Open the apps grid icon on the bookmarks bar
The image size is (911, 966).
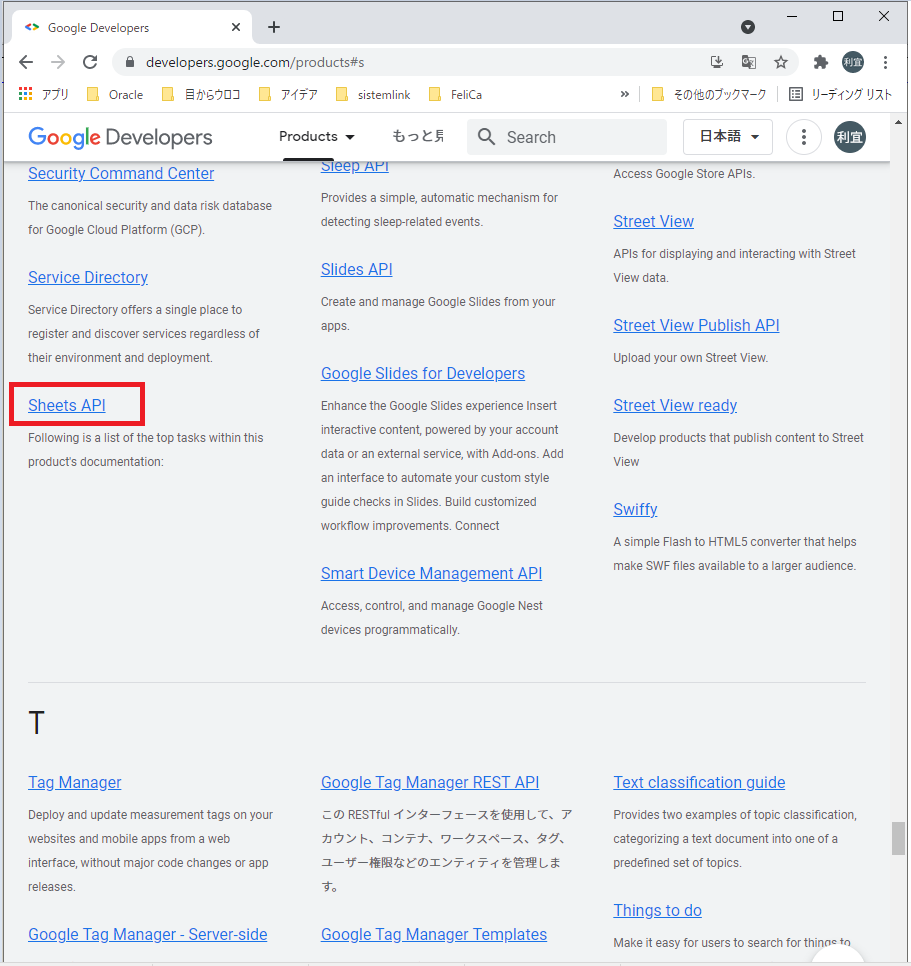24,93
